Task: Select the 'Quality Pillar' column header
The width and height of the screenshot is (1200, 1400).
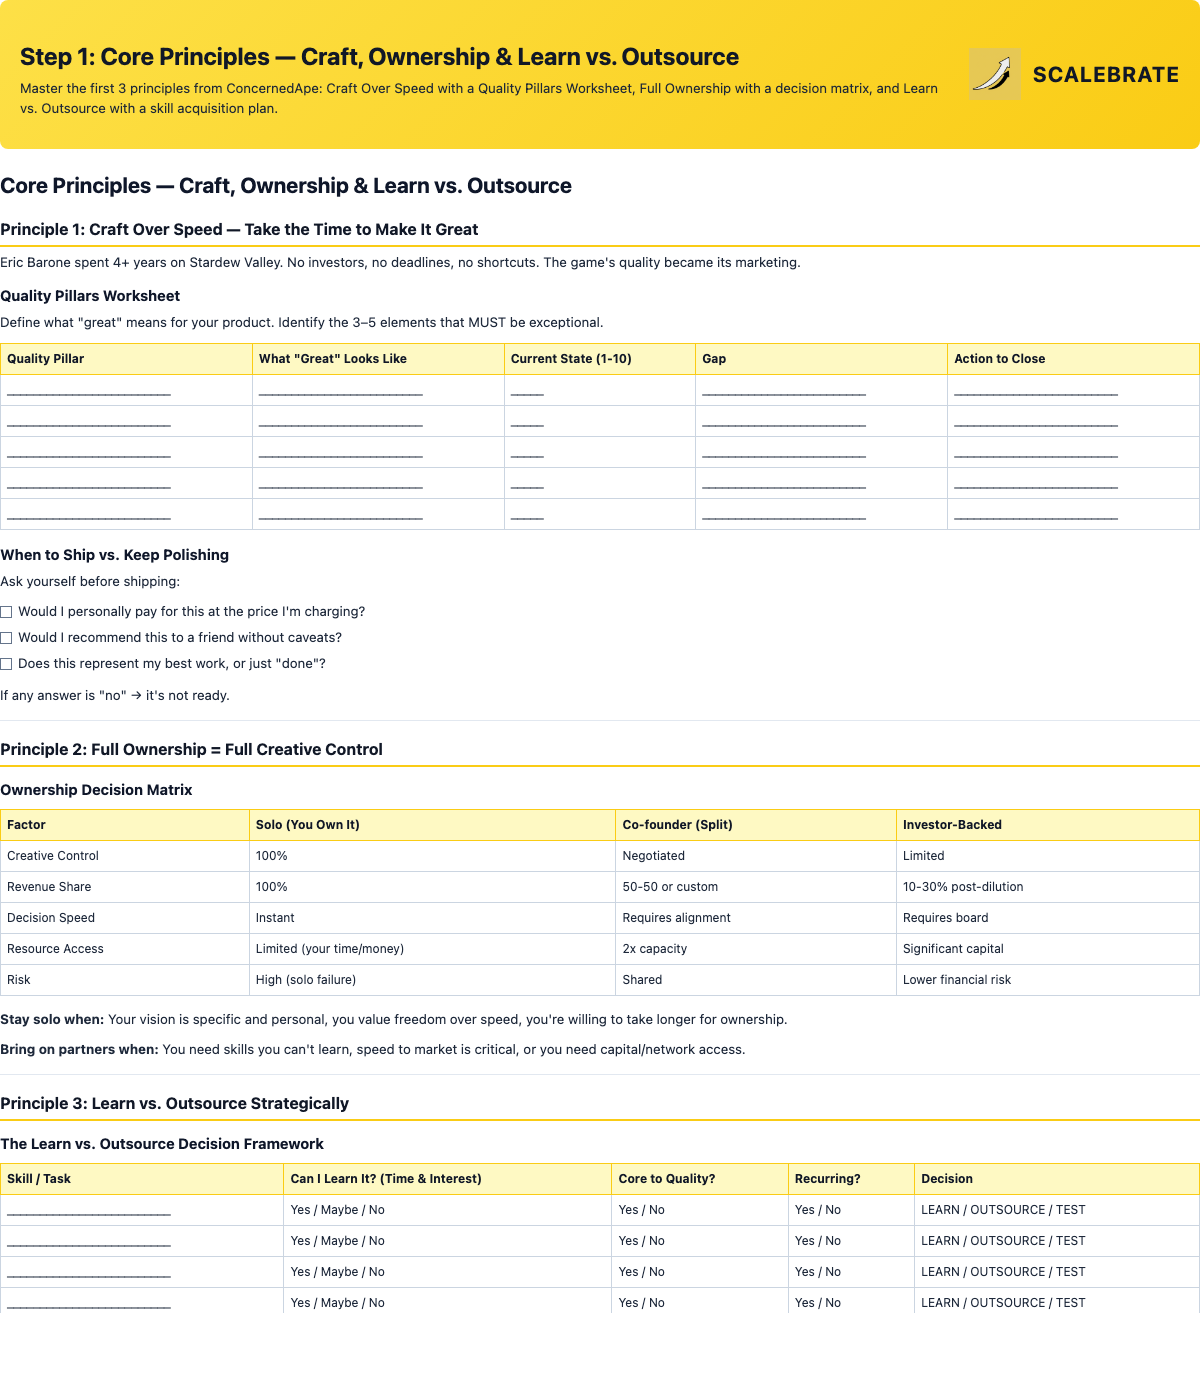Action: (x=126, y=359)
